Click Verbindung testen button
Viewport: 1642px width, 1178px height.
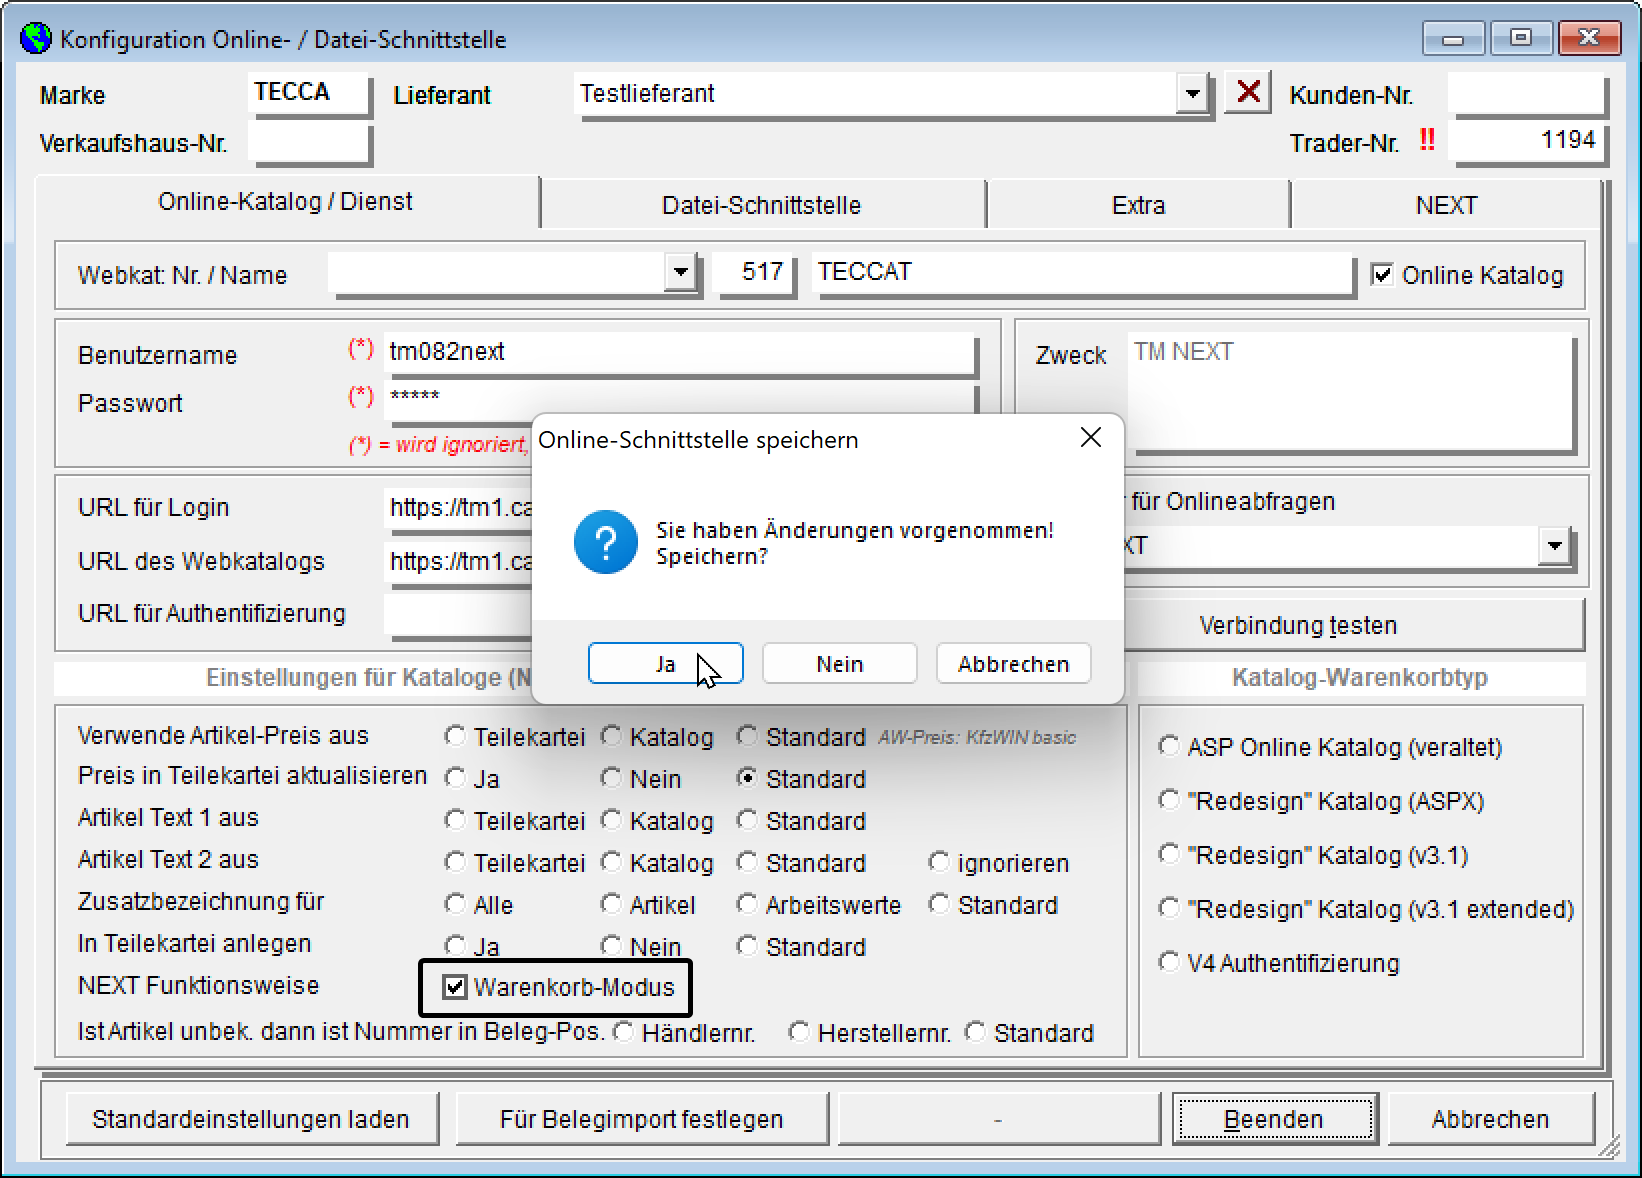1354,625
